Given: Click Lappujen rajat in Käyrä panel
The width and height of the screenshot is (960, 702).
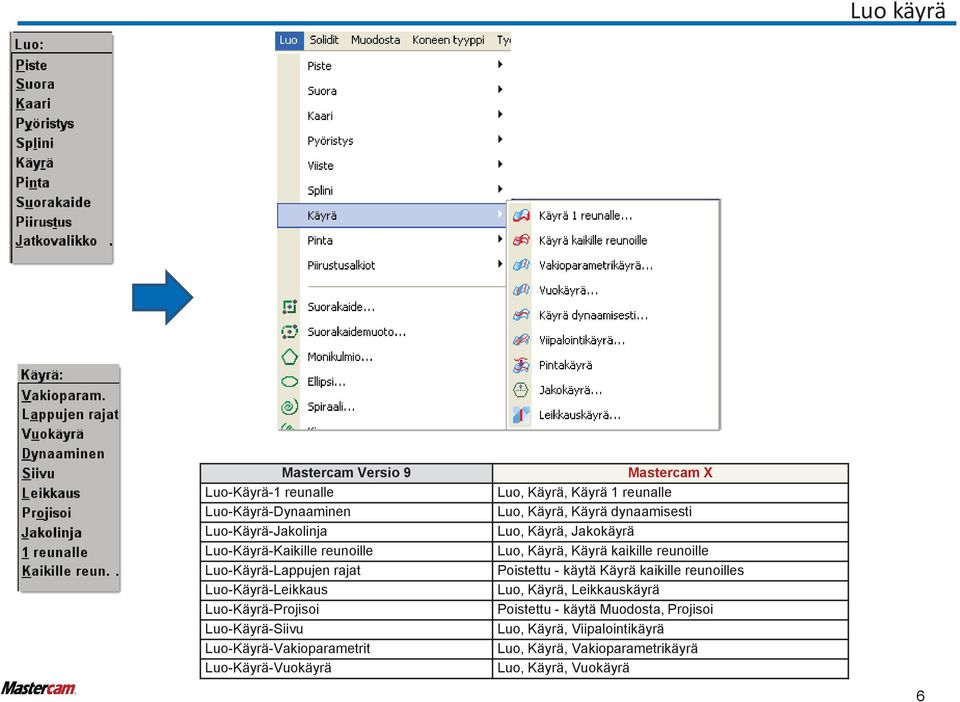Looking at the screenshot, I should coord(70,415).
